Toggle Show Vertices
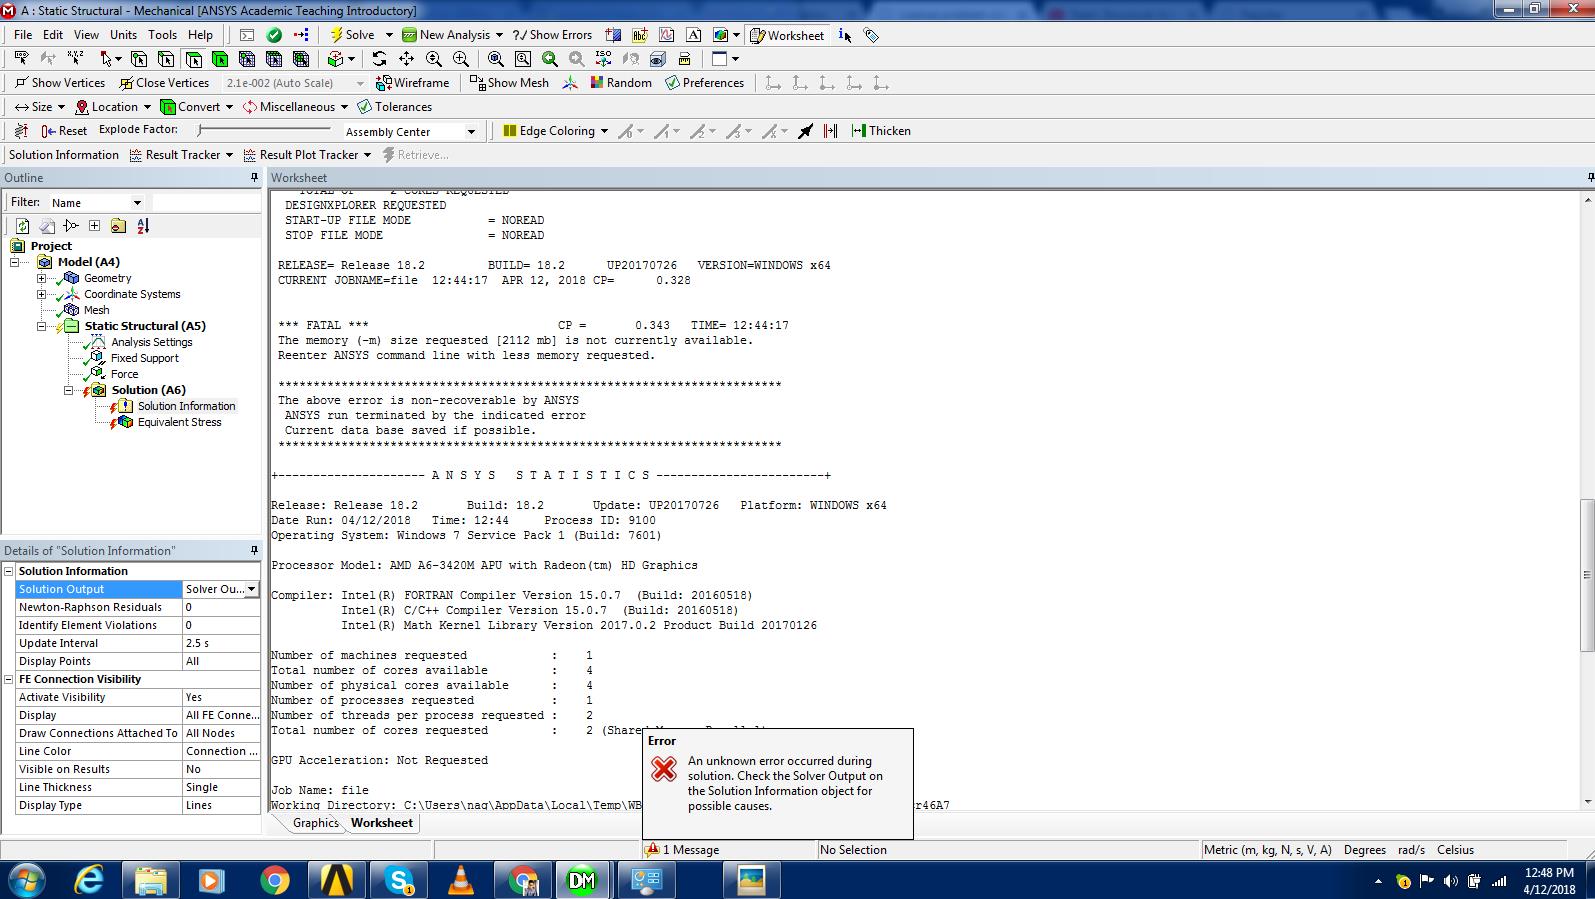 [59, 83]
